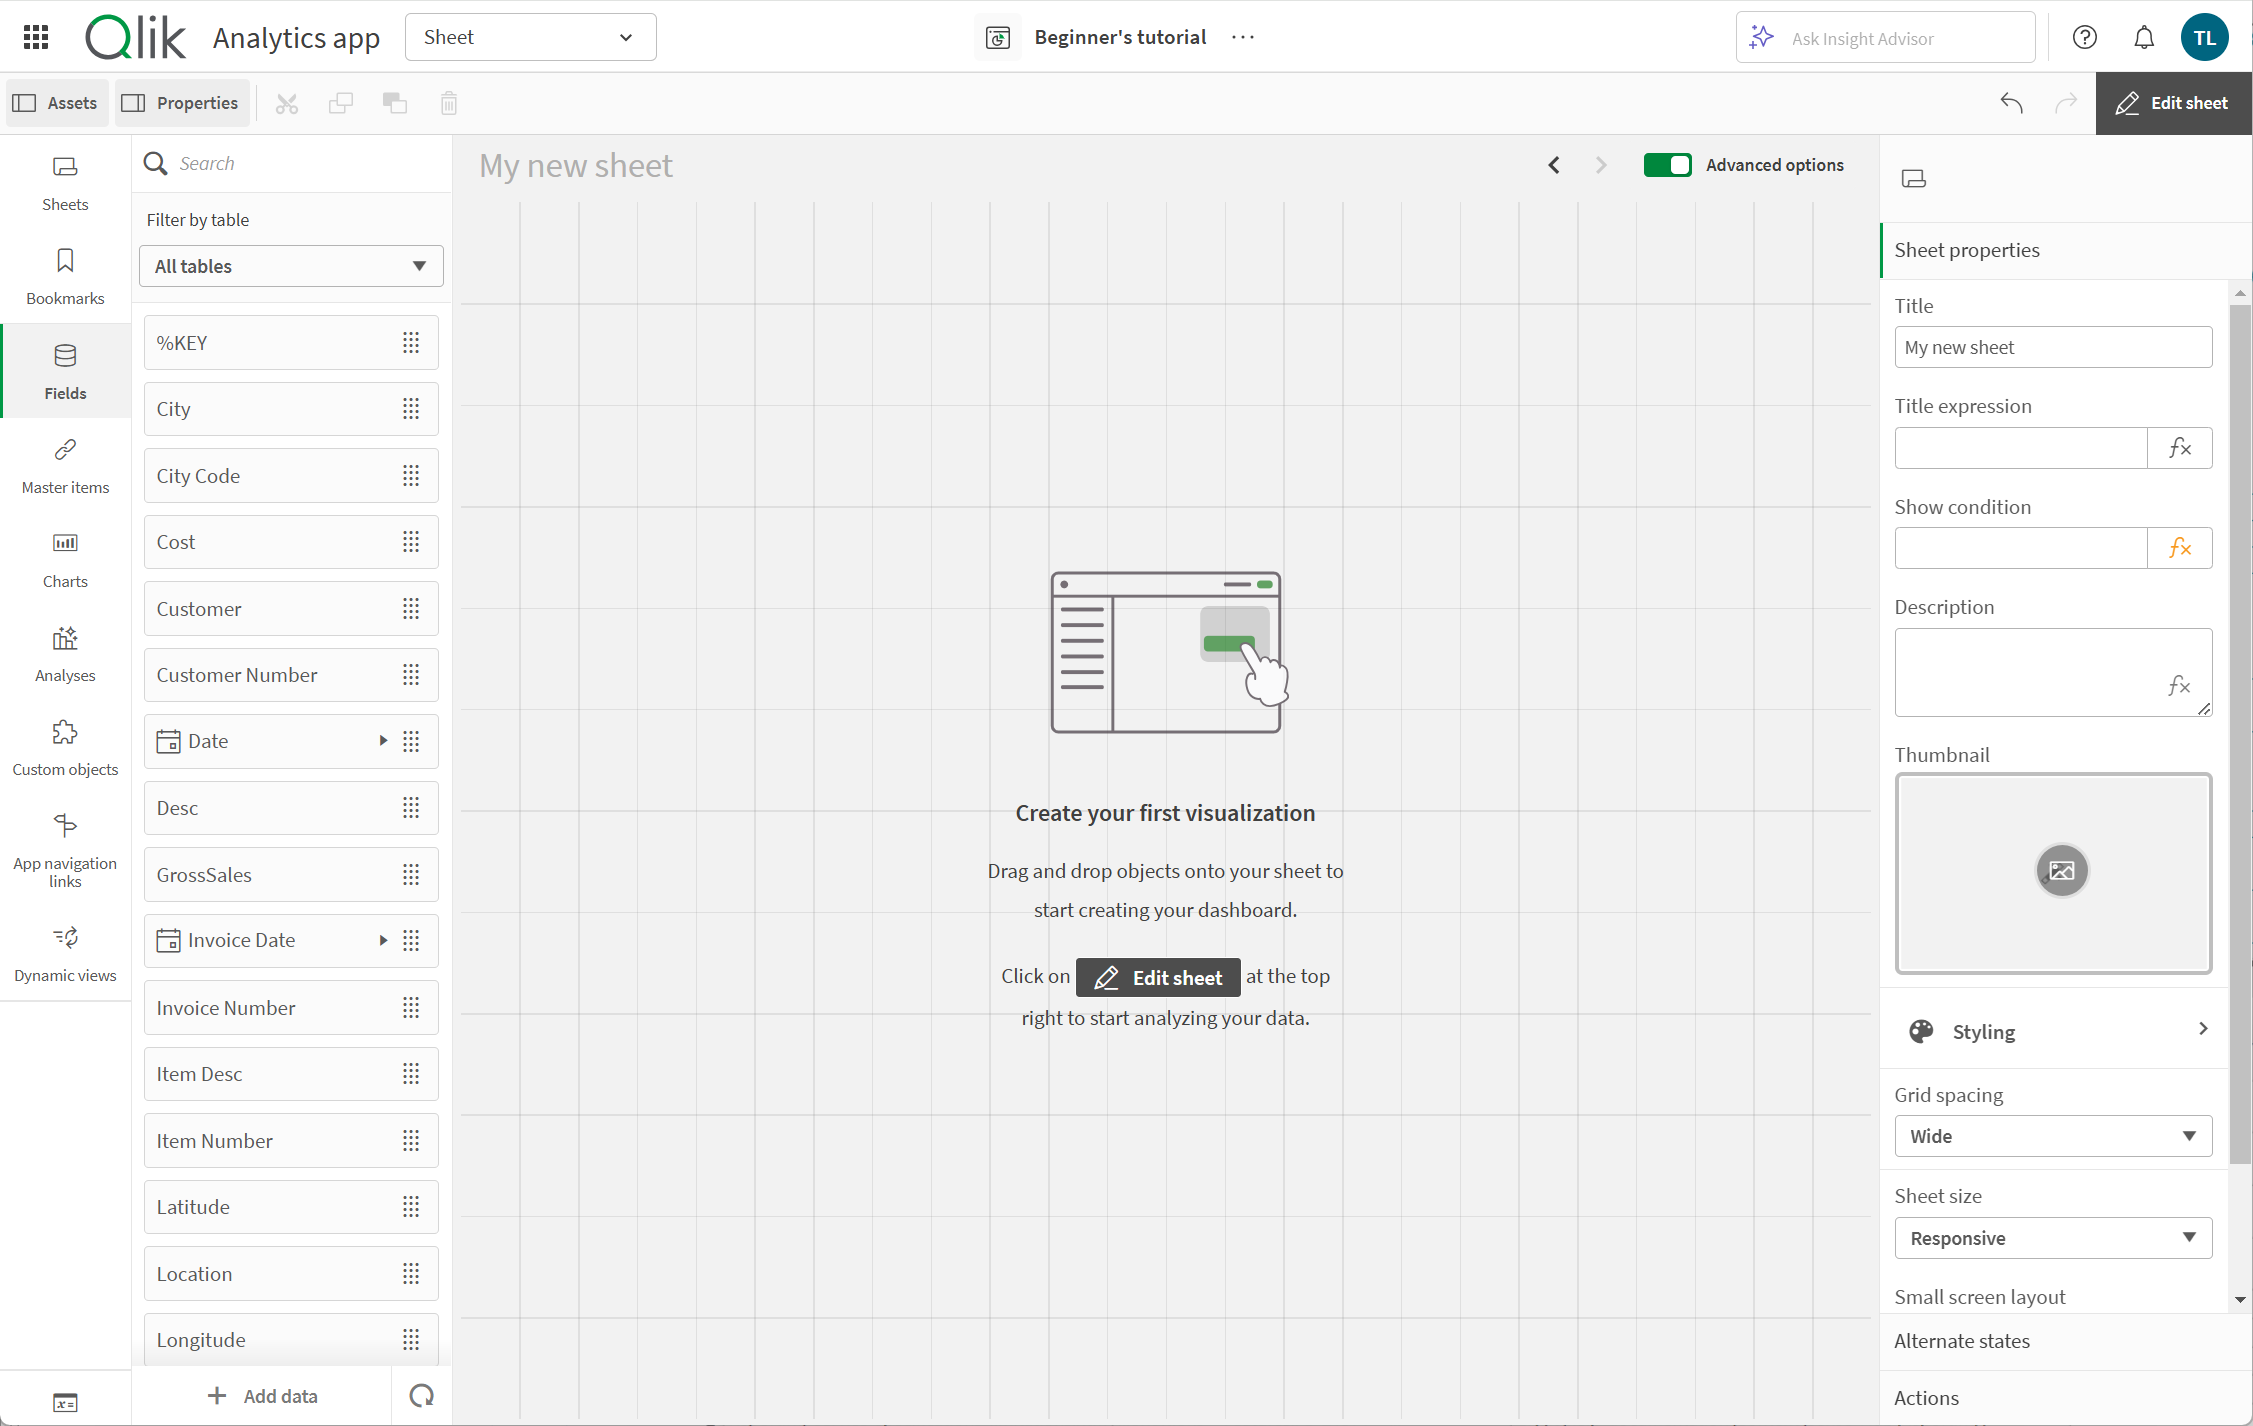Expand the Date field tree item
The height and width of the screenshot is (1426, 2253).
381,741
